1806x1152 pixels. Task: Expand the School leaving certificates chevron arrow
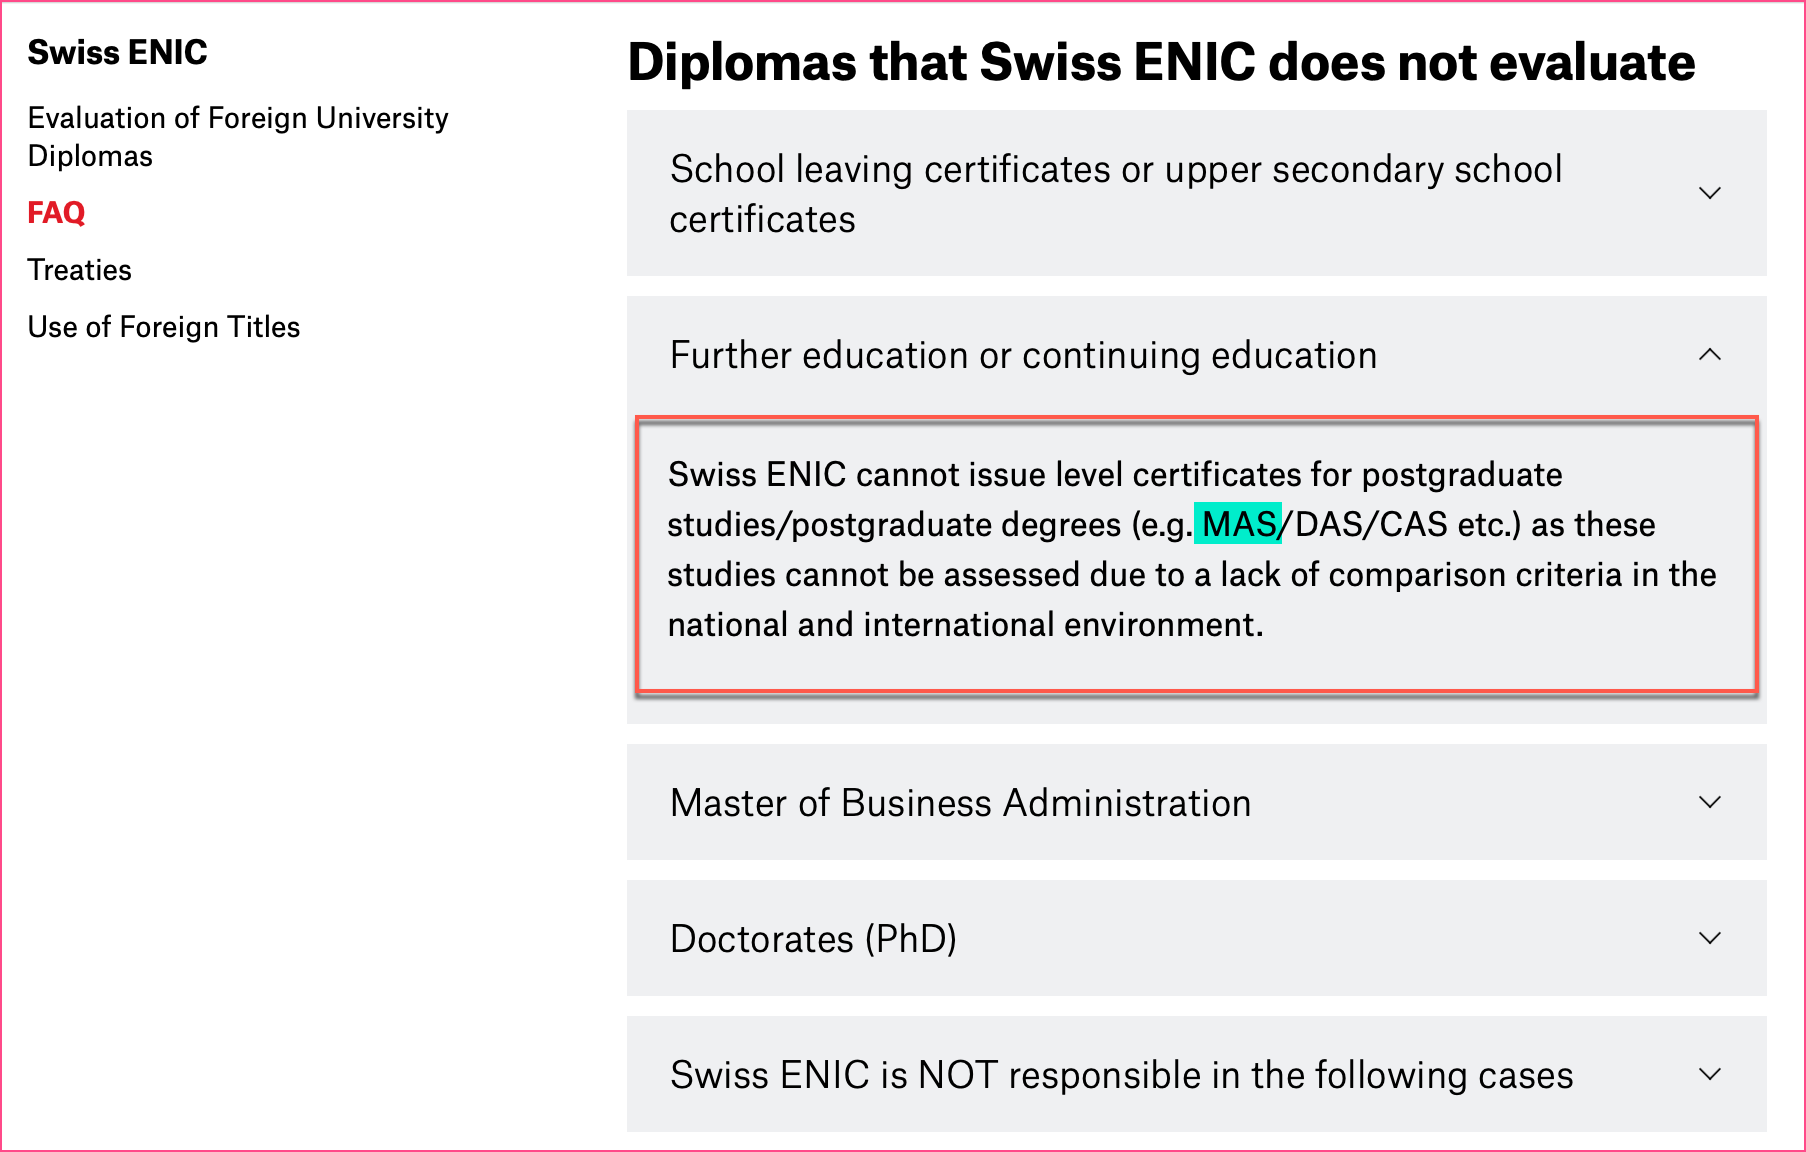pos(1710,193)
